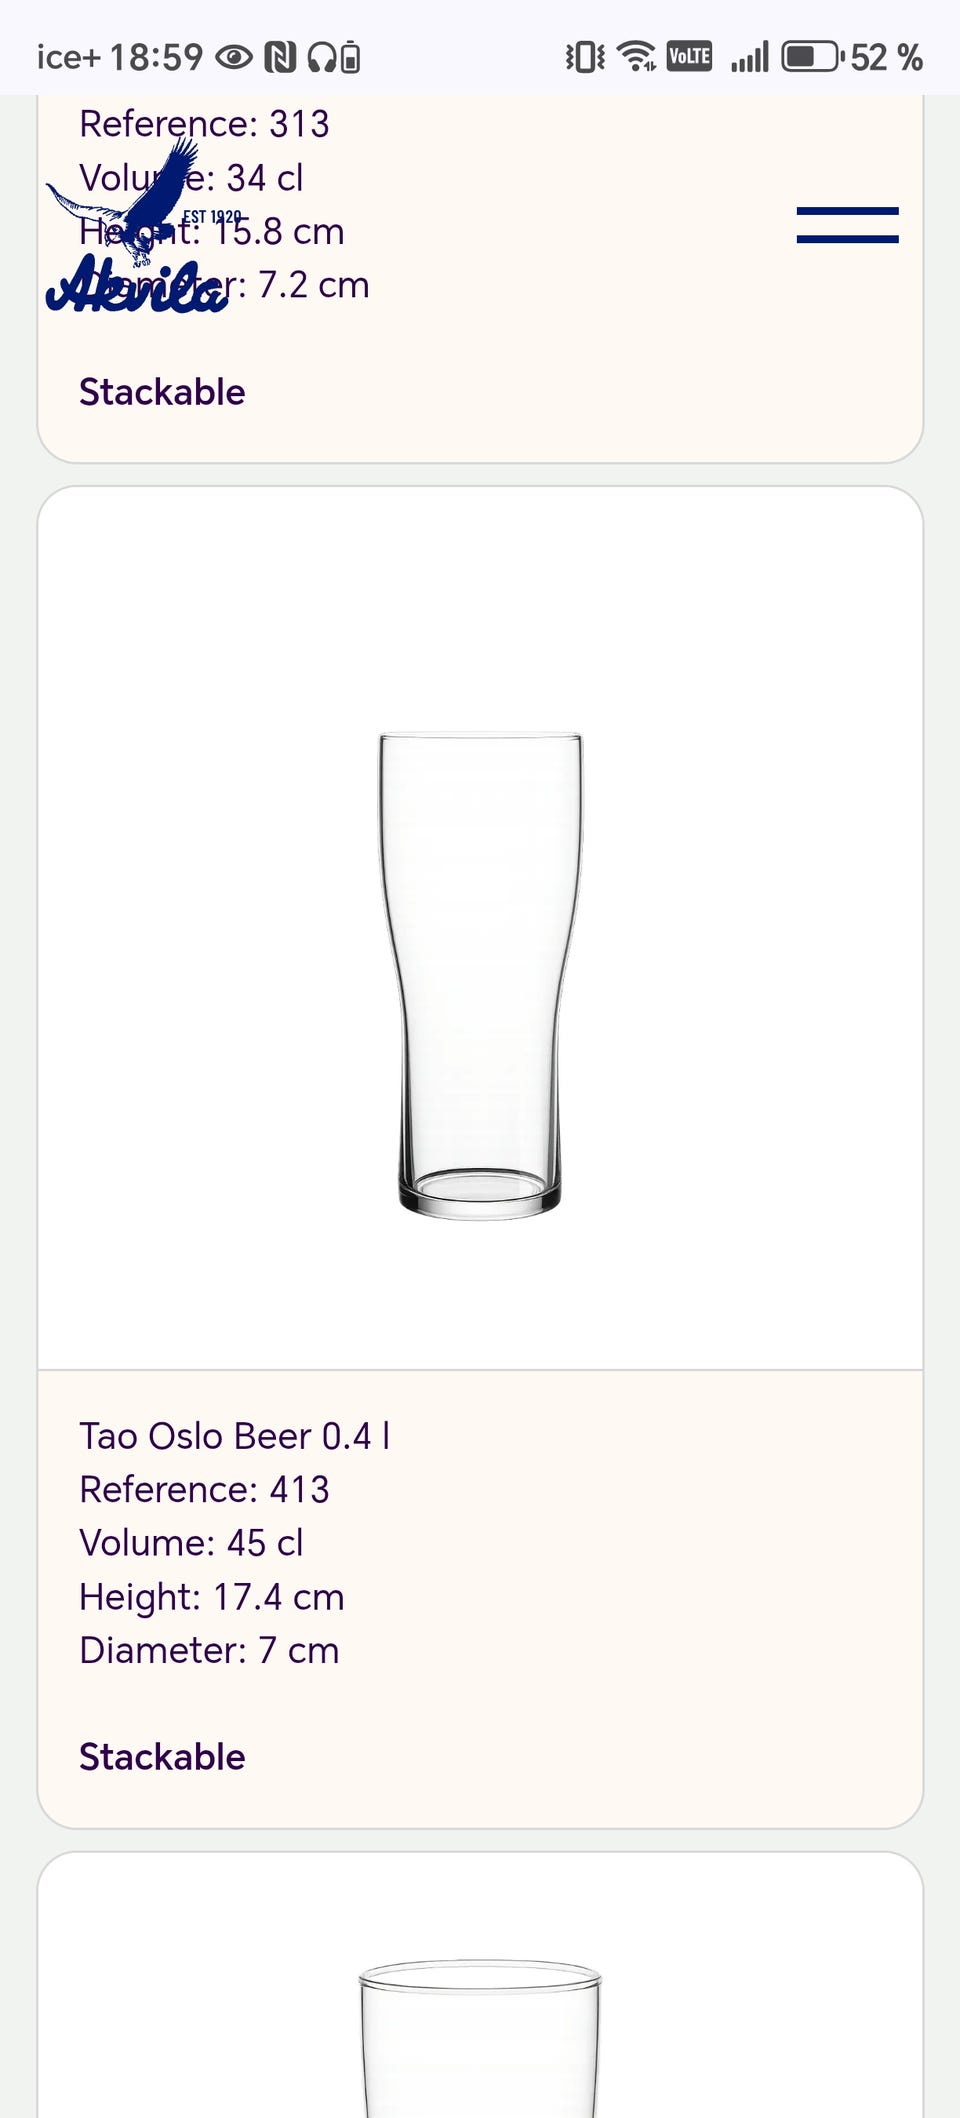Tap the Diameter: 7 cm line
Viewport: 960px width, 2118px height.
[x=209, y=1650]
